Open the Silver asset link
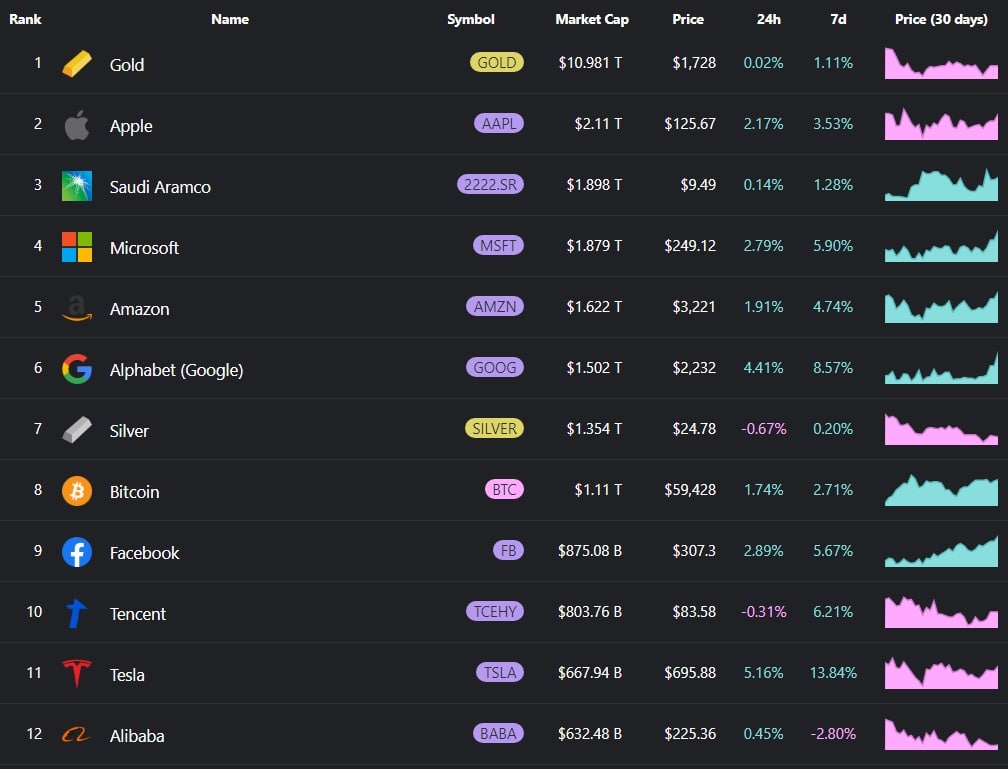Screen dimensions: 1008x769 pyautogui.click(x=129, y=431)
